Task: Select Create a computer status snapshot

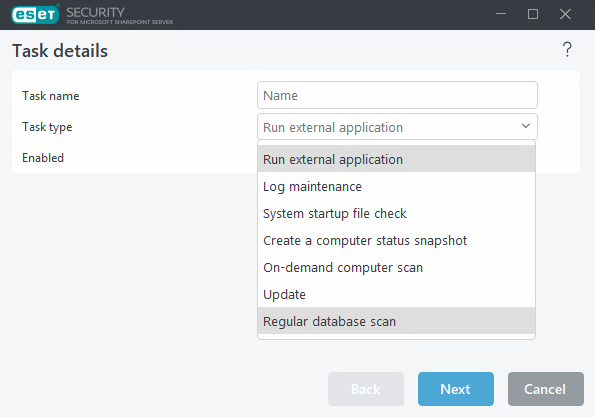Action: point(396,240)
